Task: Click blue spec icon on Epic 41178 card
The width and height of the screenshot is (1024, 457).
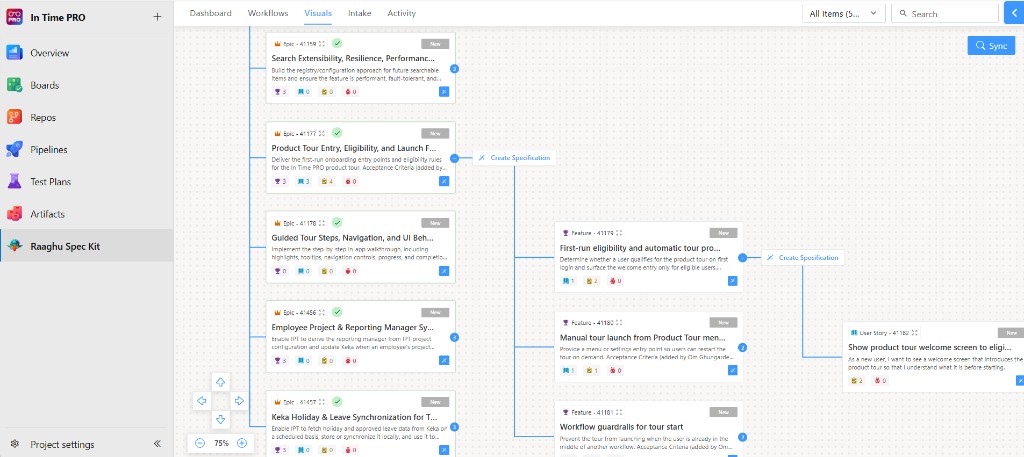Action: point(444,270)
